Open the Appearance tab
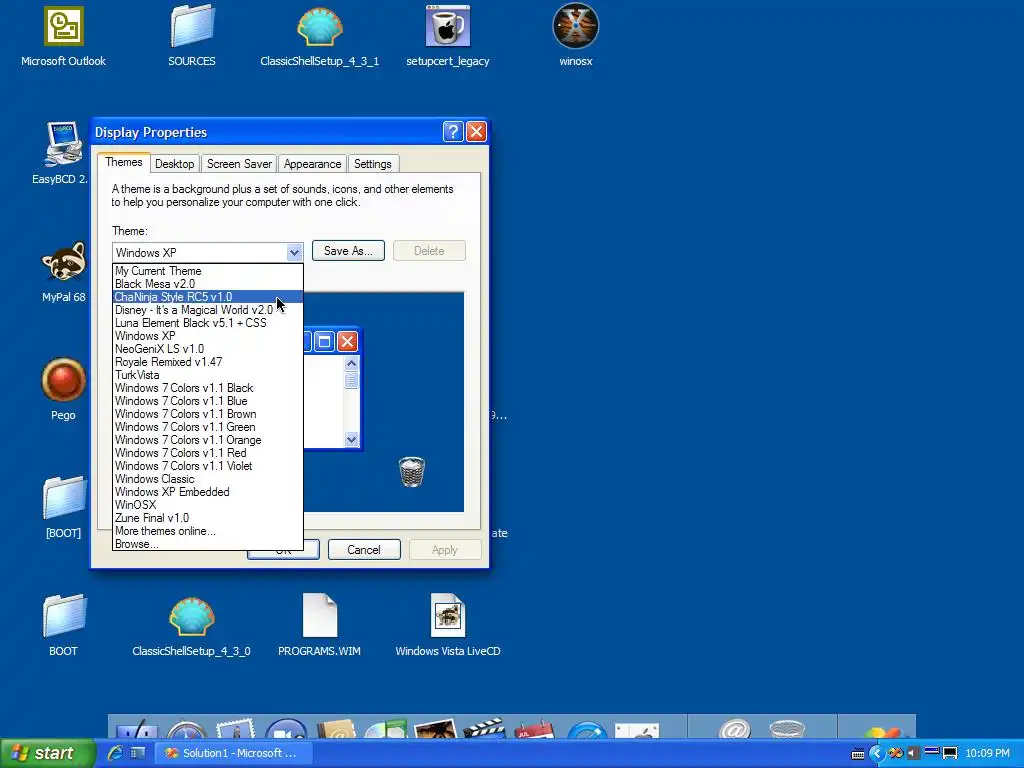 click(312, 163)
